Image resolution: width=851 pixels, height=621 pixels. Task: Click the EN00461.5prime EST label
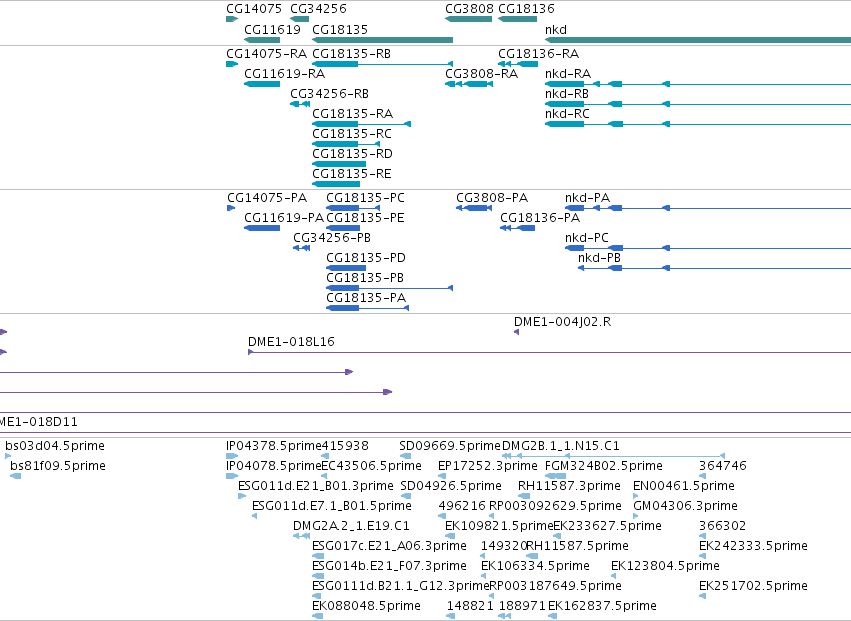click(x=684, y=486)
